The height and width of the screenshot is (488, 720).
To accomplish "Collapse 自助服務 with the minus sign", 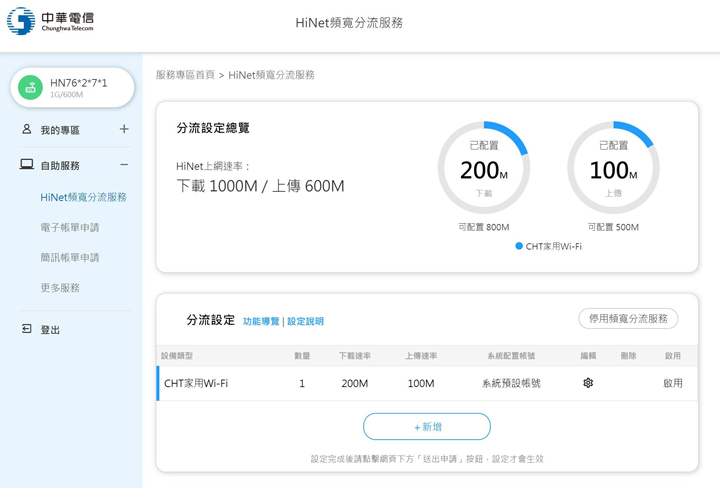I will click(x=124, y=164).
